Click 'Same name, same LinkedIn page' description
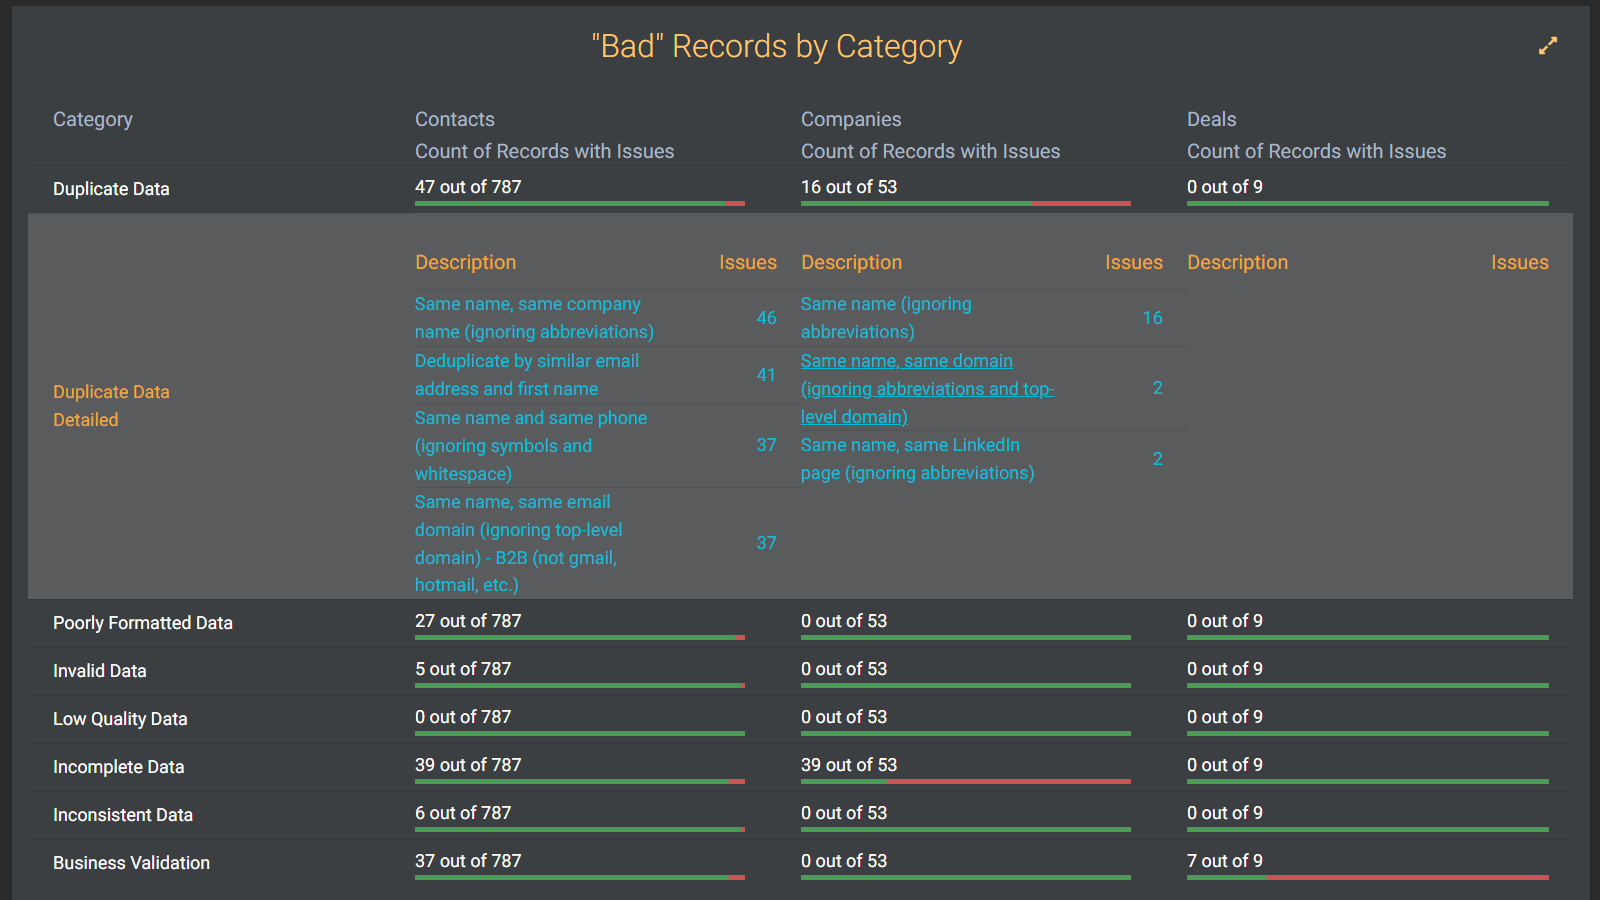Screen dimensions: 1600x900 coord(910,458)
